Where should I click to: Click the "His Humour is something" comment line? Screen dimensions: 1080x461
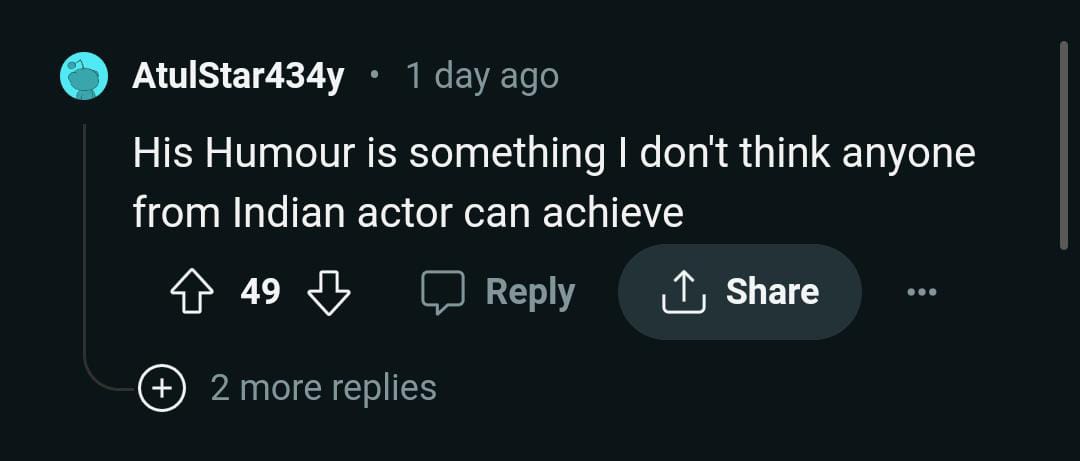pyautogui.click(x=553, y=155)
